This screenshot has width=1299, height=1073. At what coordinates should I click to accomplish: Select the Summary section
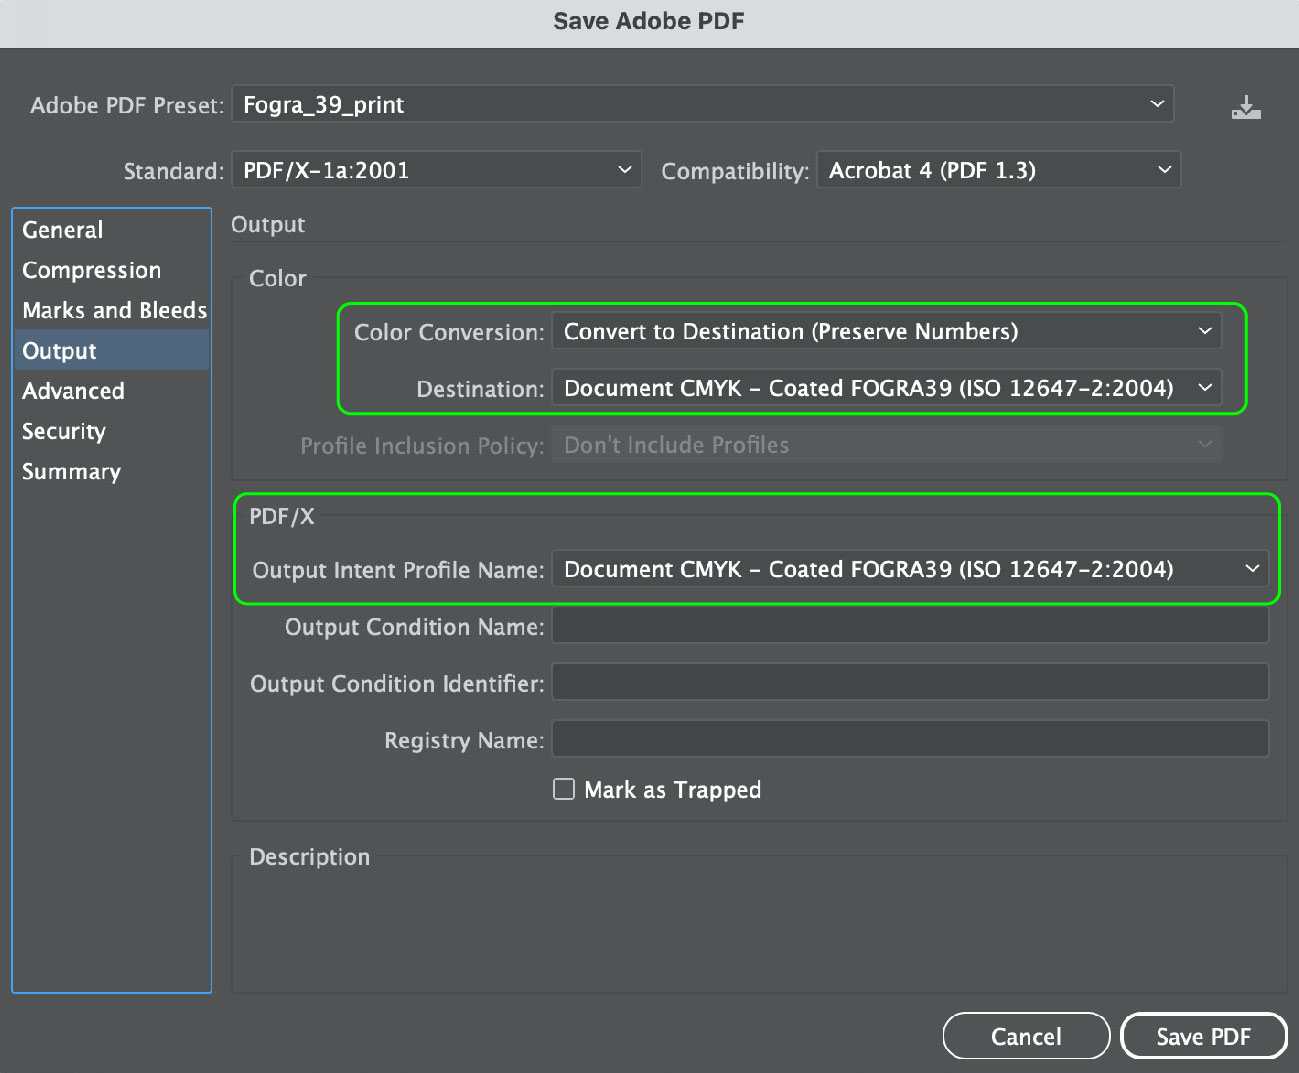[111, 471]
